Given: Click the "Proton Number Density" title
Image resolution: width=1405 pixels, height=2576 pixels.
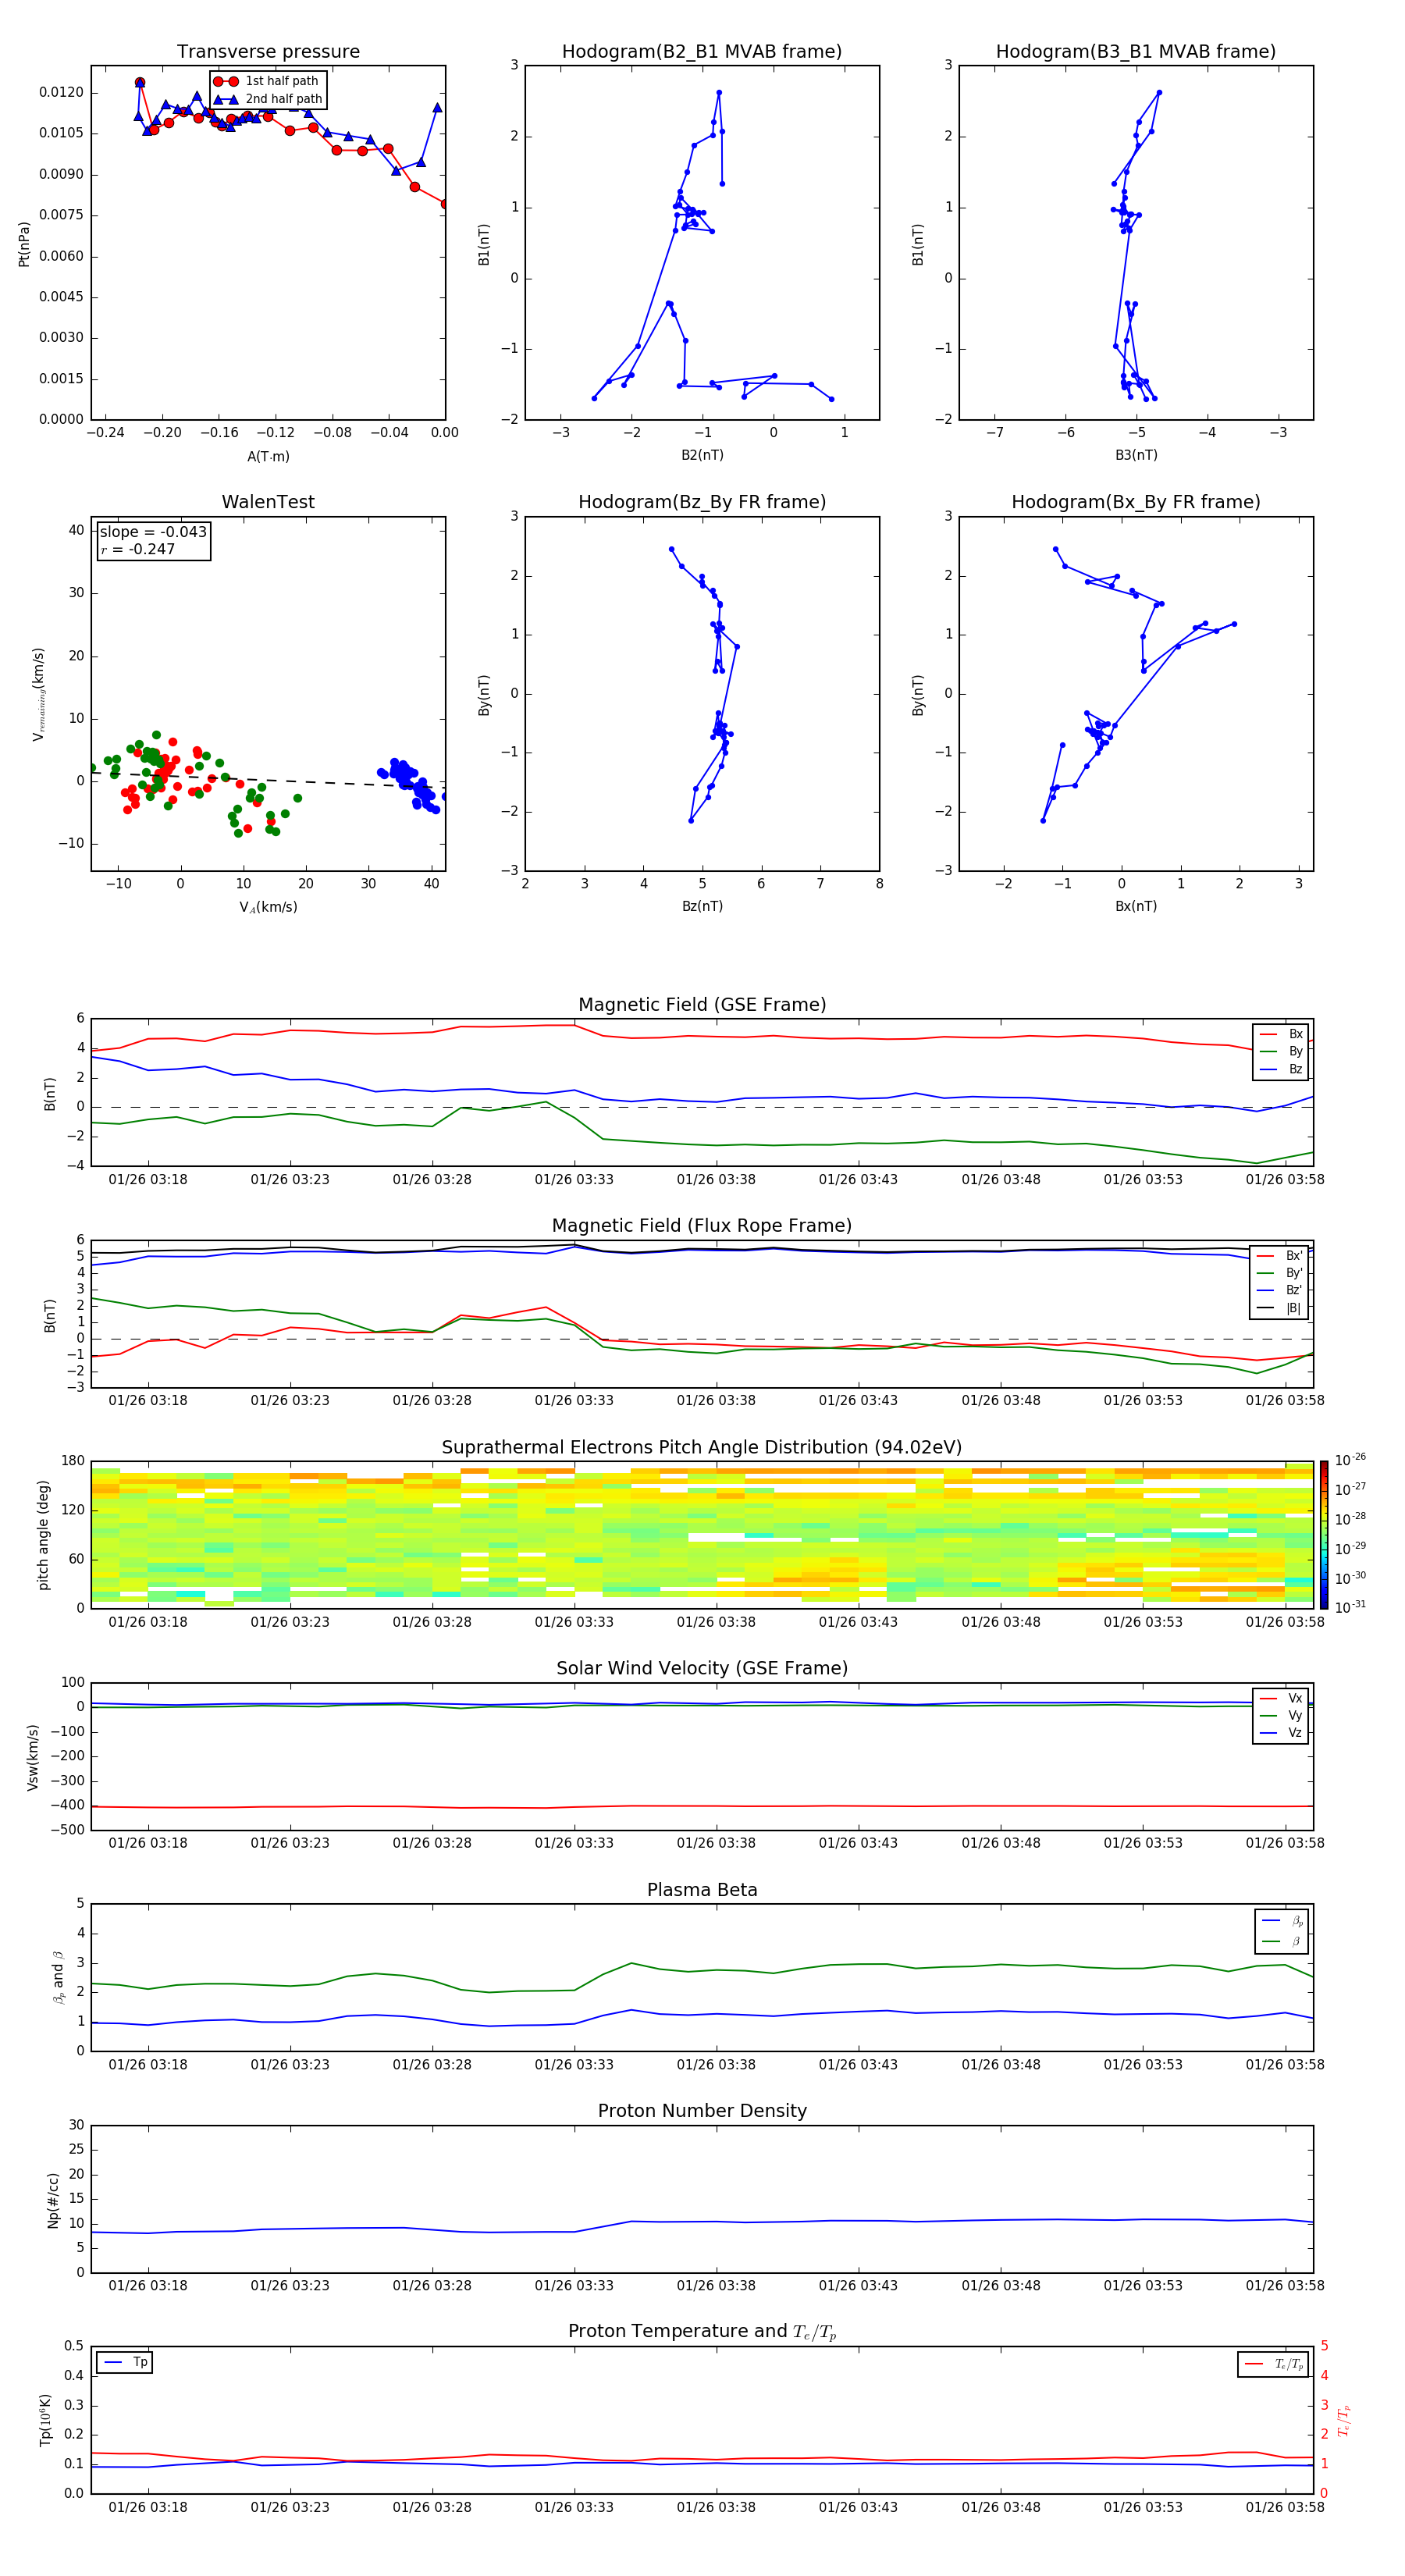Looking at the screenshot, I should [702, 2112].
